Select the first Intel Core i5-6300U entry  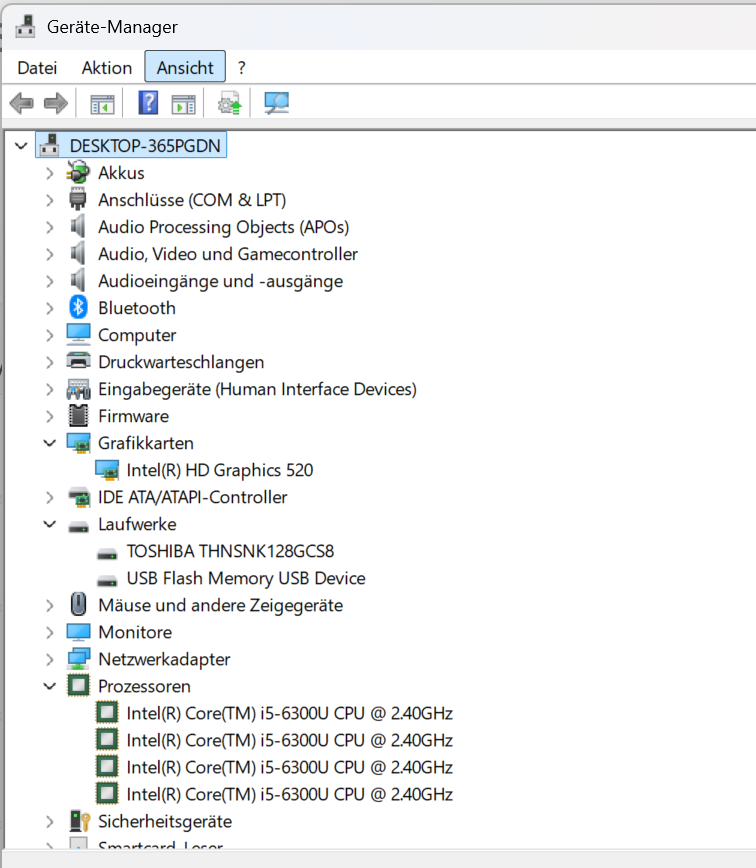(289, 713)
